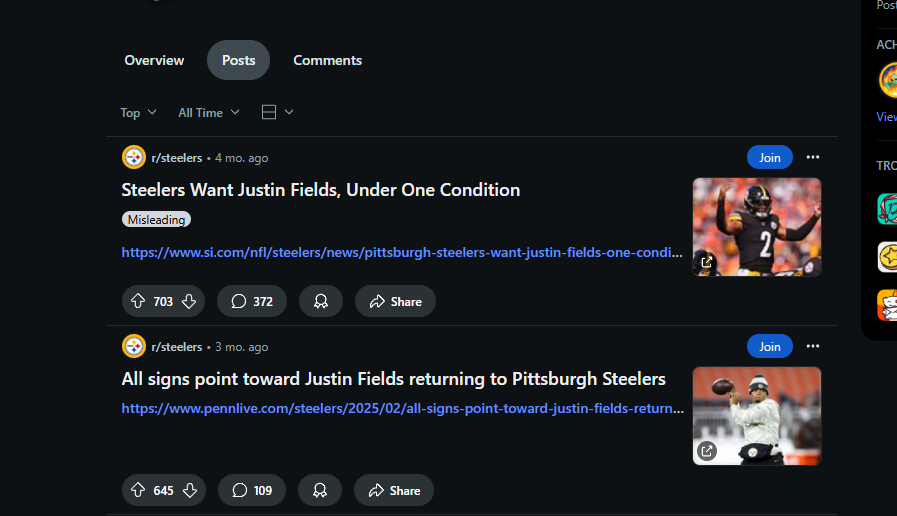Upvote the post with 645 votes
Viewport: 897px width, 516px height.
(138, 490)
